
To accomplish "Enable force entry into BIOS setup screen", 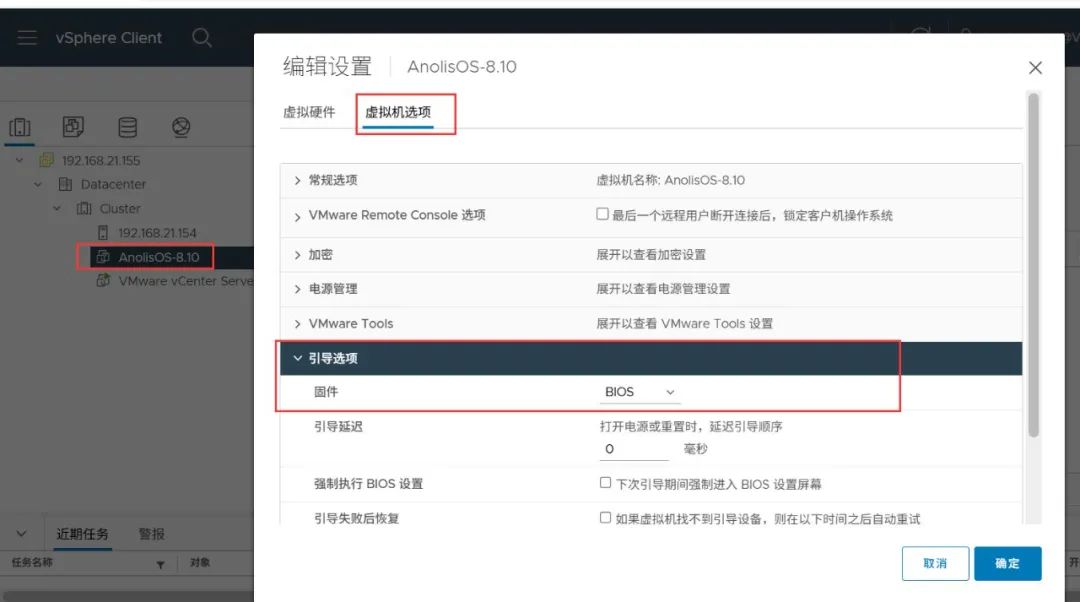I will 605,483.
